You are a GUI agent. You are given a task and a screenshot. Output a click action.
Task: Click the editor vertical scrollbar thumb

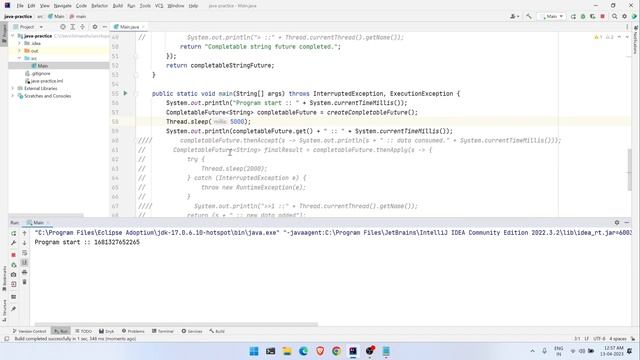[629, 169]
